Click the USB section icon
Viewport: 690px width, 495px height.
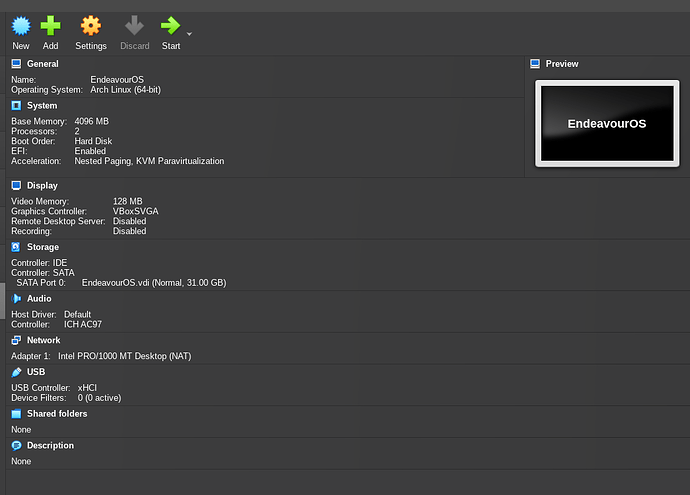tap(16, 372)
